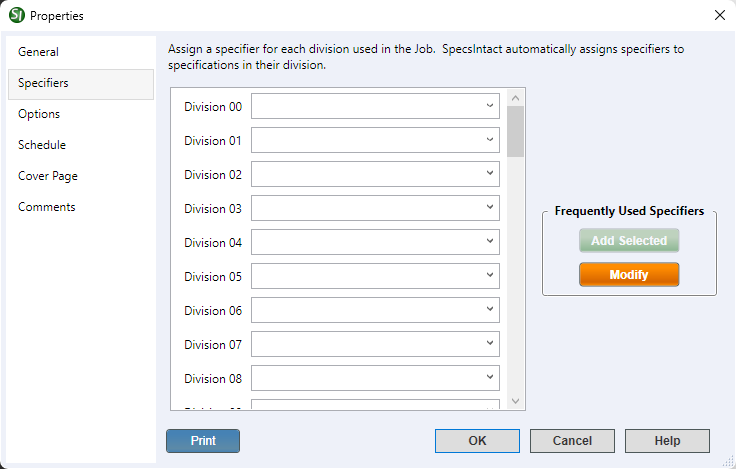Open the Division 05 combo box
This screenshot has height=469, width=736.
point(489,276)
